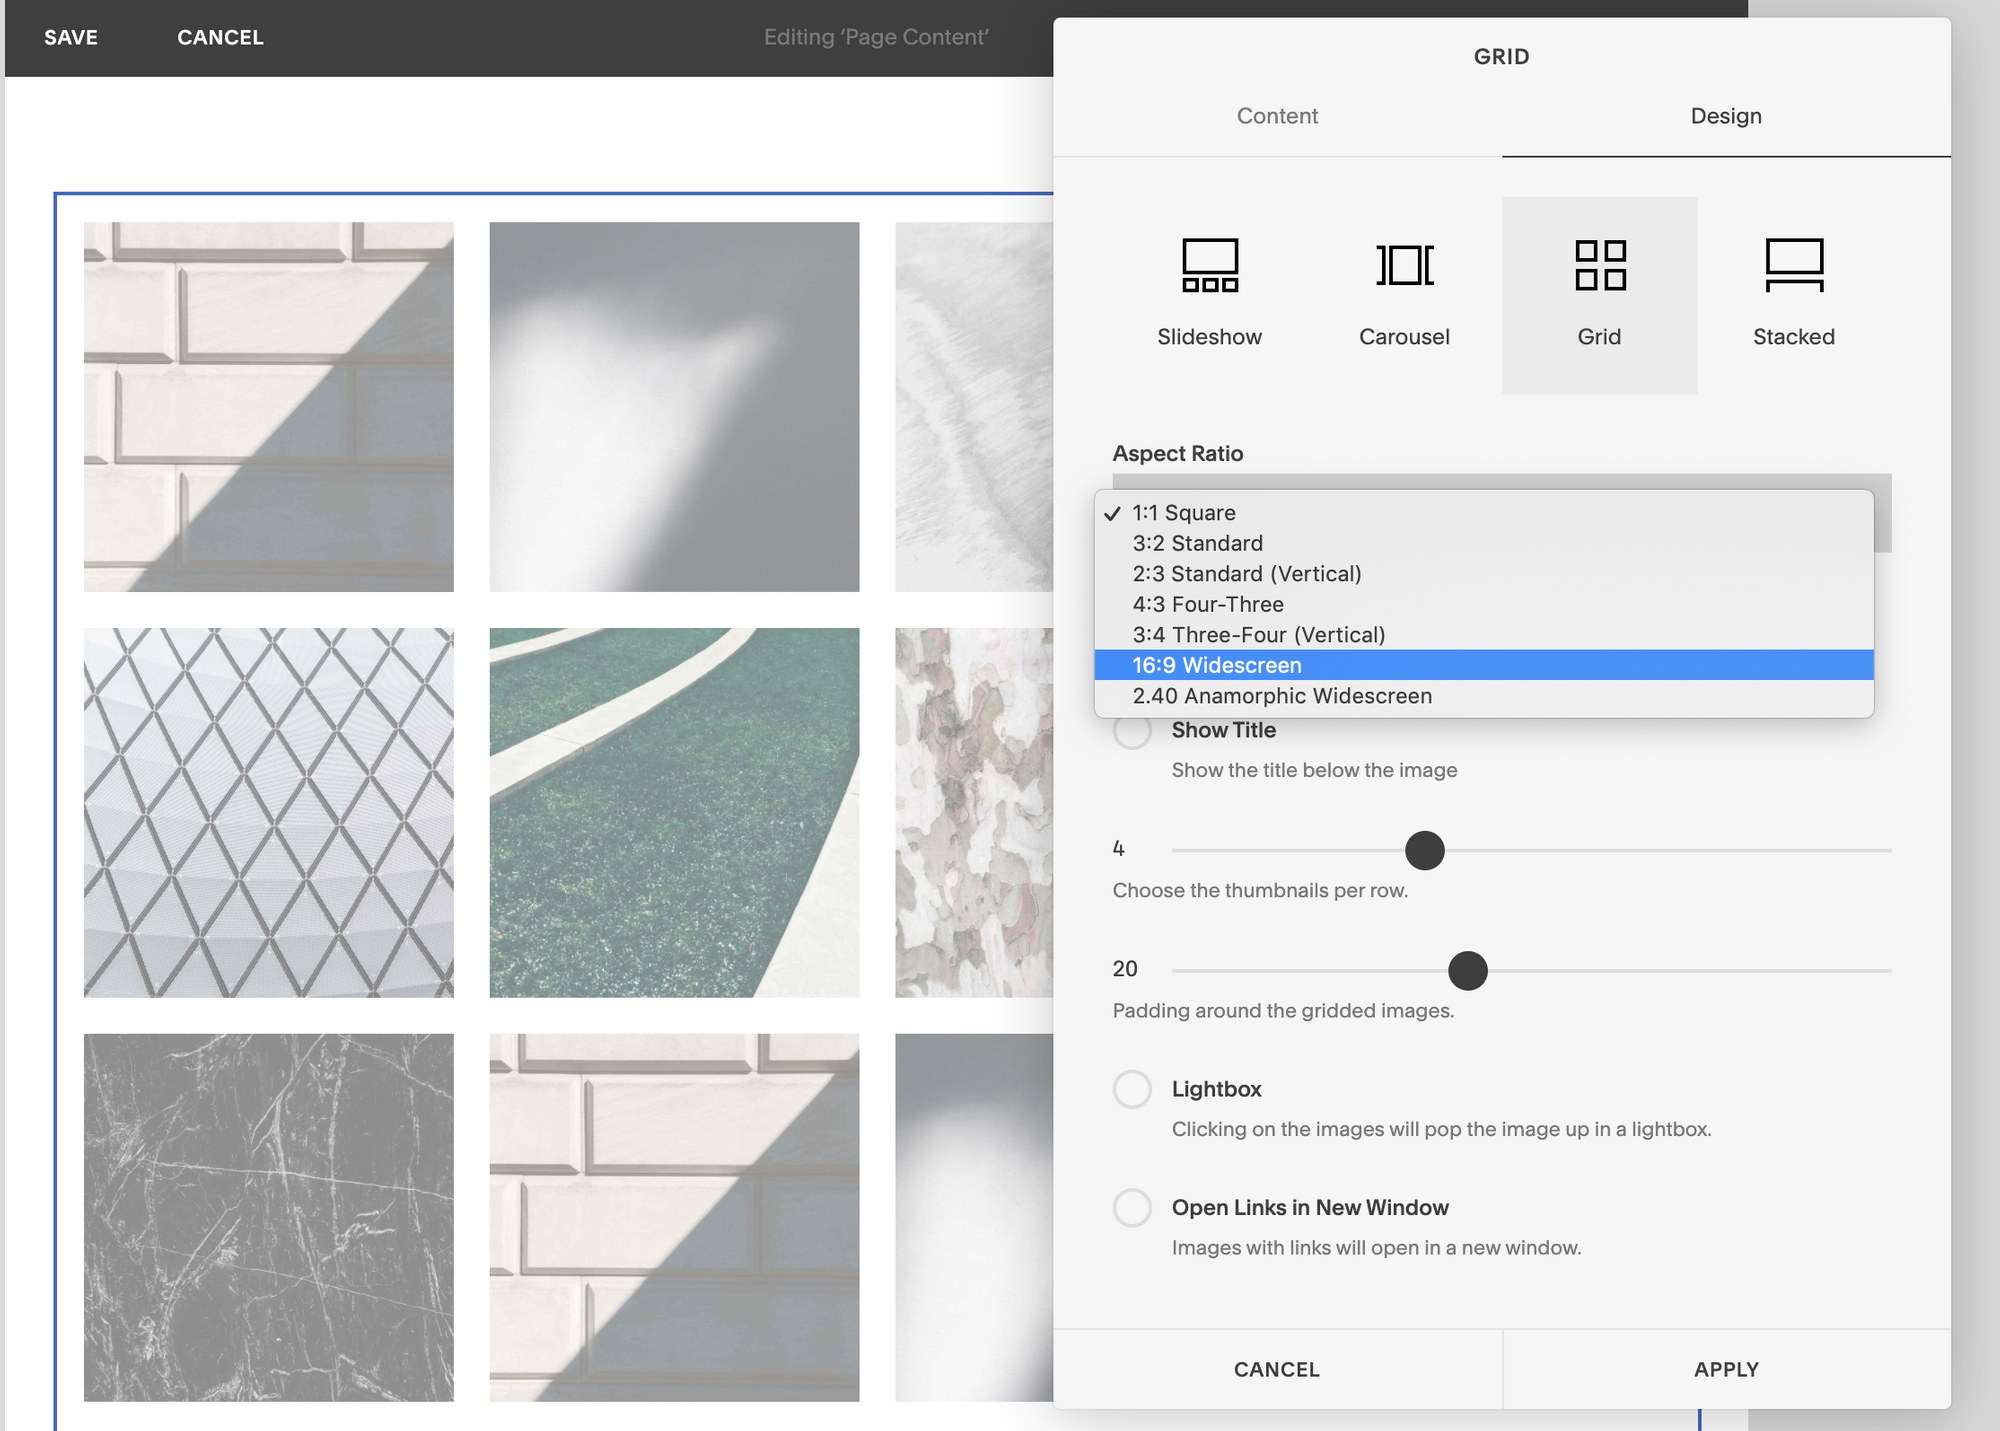The width and height of the screenshot is (2000, 1431).
Task: Pick 2.40 Anamorphic Widescreen option
Action: click(1281, 696)
